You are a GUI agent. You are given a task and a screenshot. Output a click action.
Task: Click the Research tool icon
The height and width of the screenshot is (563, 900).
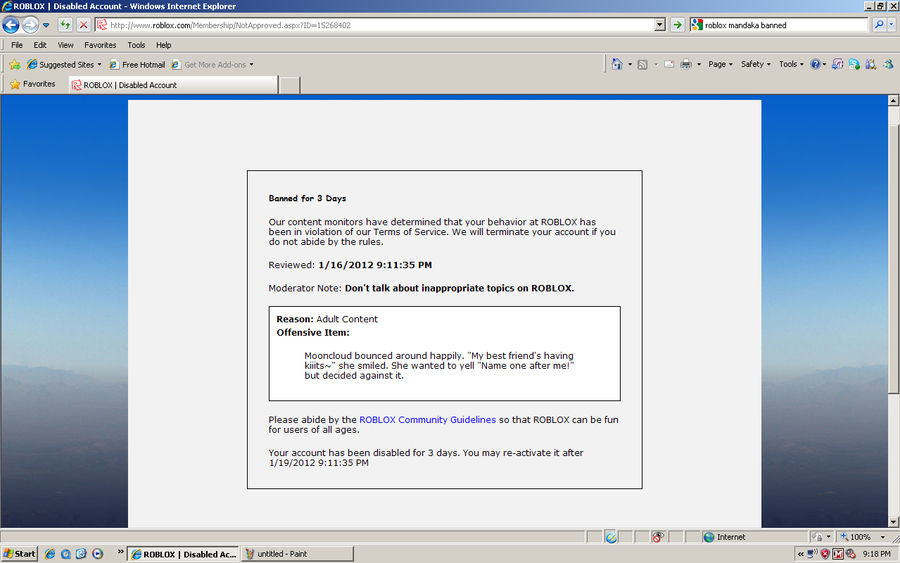pyautogui.click(x=871, y=64)
